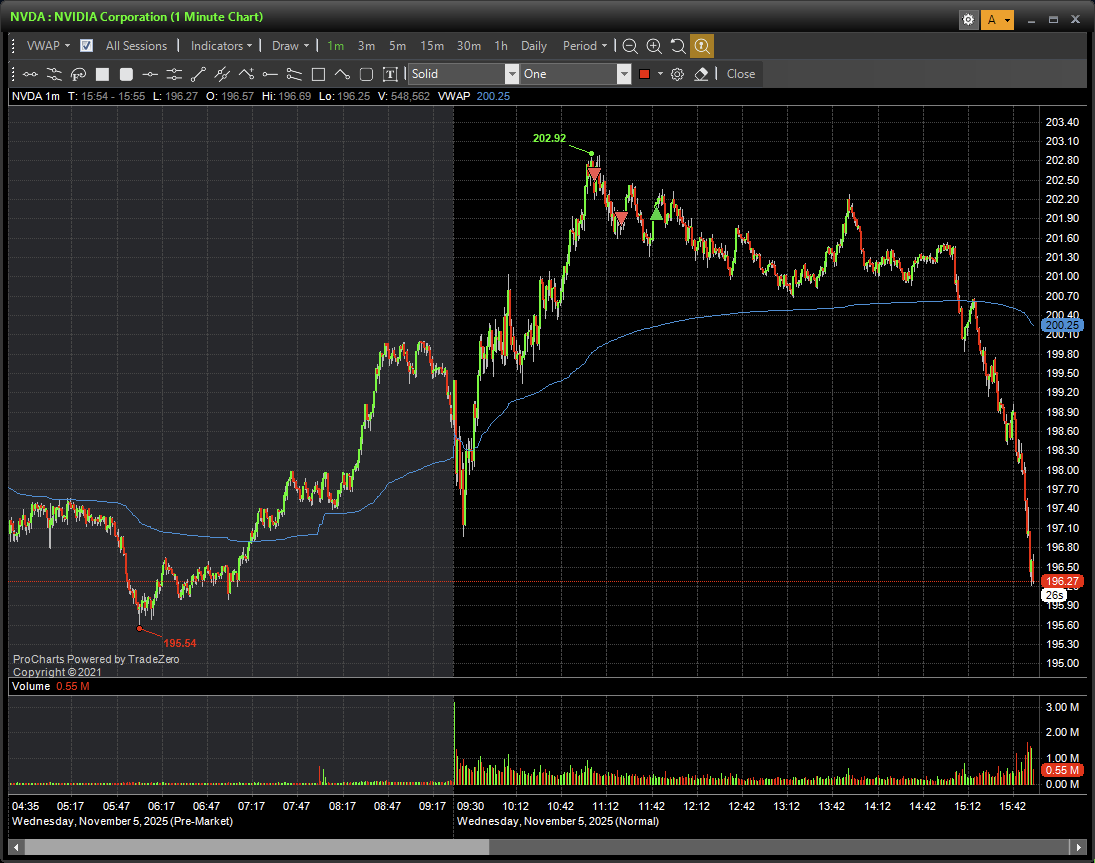
Task: Click the second red sell marker near 11:20
Action: pyautogui.click(x=621, y=219)
